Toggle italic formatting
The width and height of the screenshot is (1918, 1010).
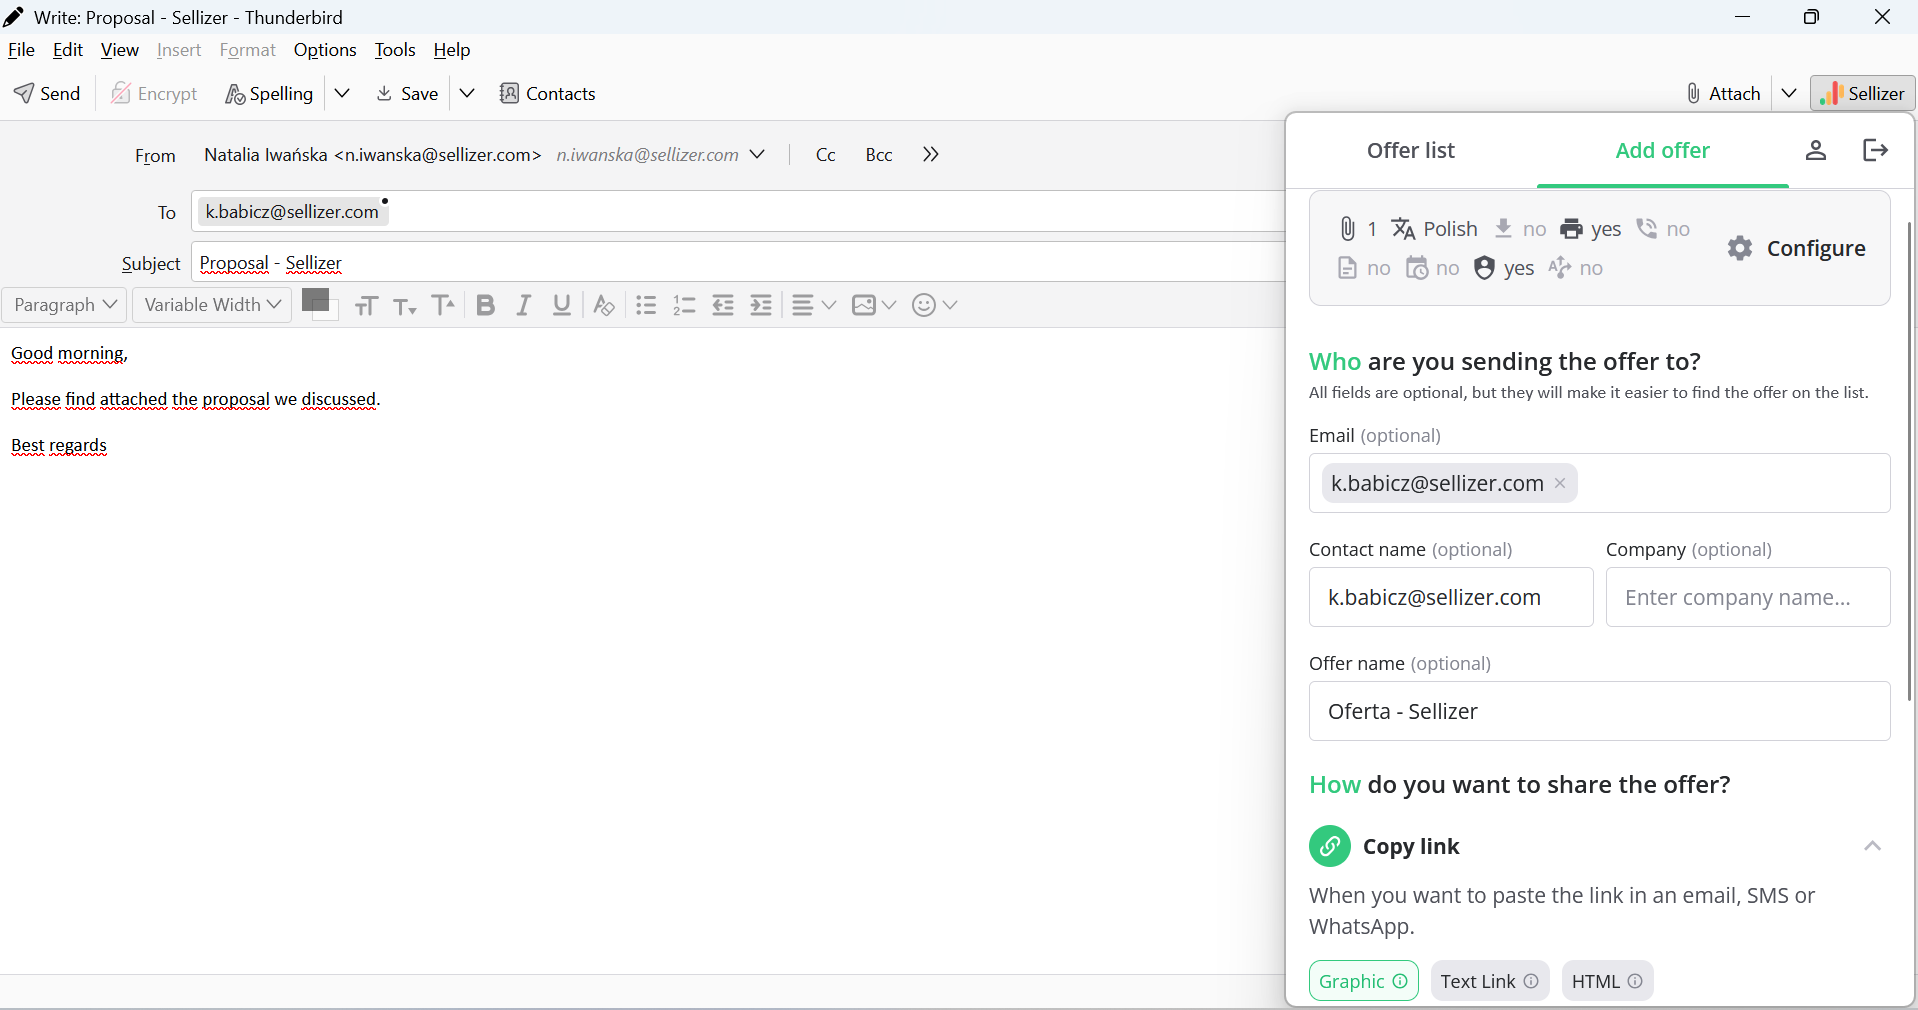point(523,305)
